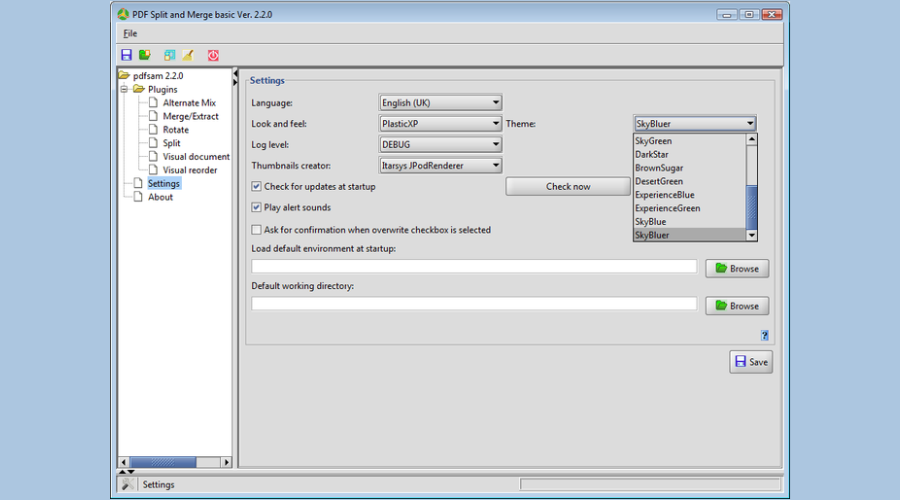This screenshot has height=500, width=900.
Task: Click theme list scrollbar up arrow
Action: tap(751, 139)
